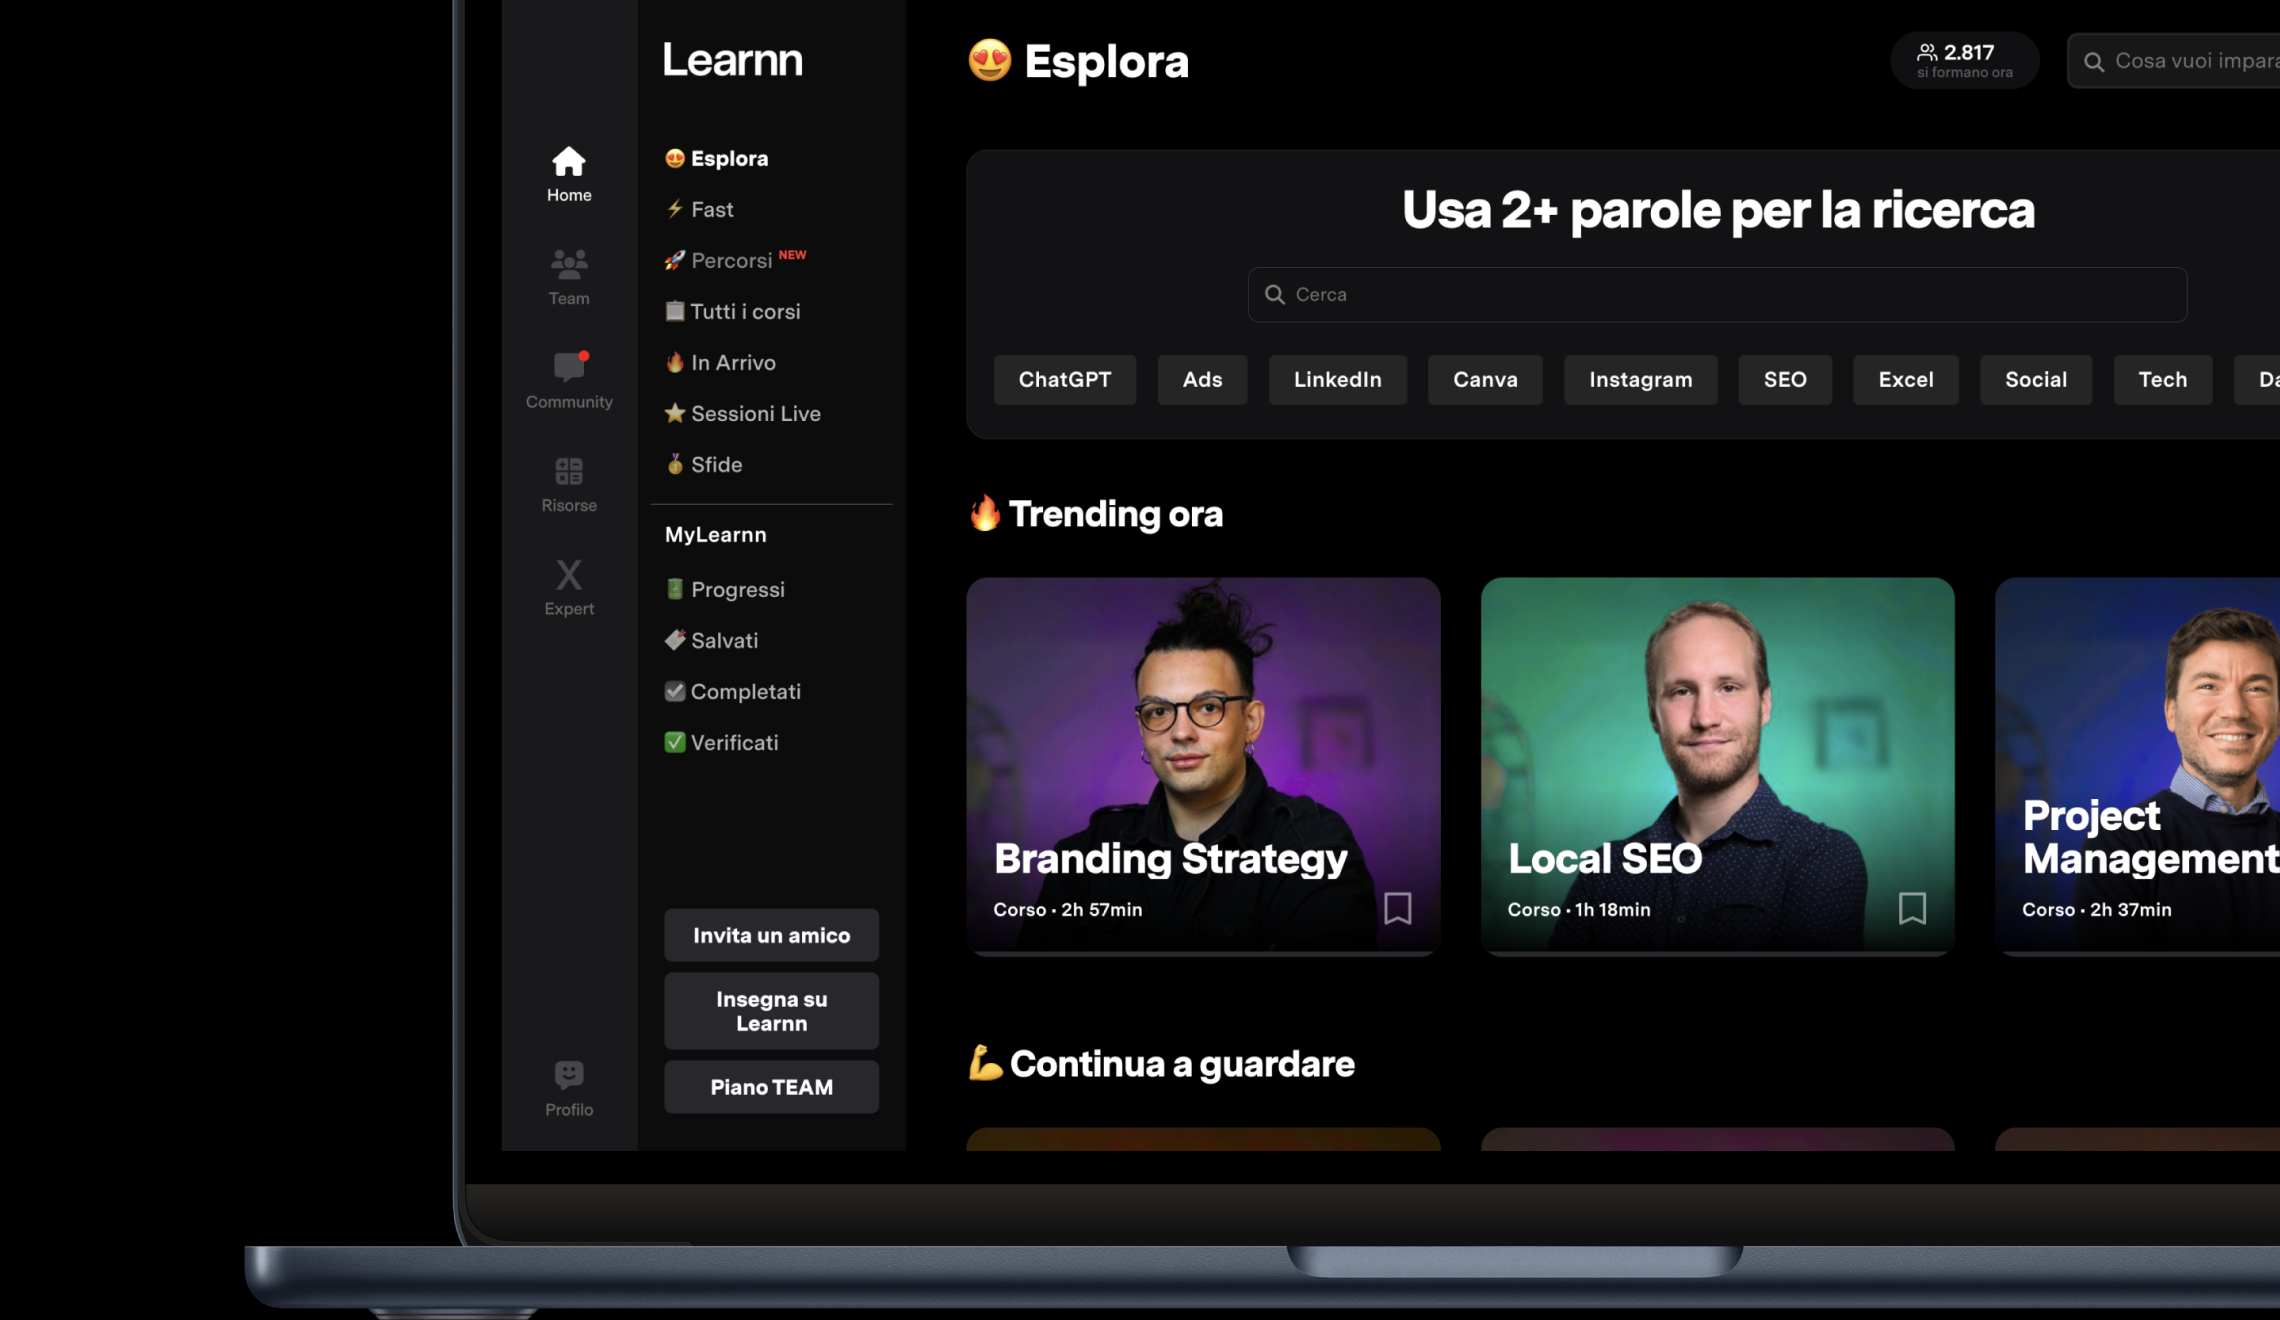Click the Cerca search field
The width and height of the screenshot is (2280, 1320).
coord(1716,295)
